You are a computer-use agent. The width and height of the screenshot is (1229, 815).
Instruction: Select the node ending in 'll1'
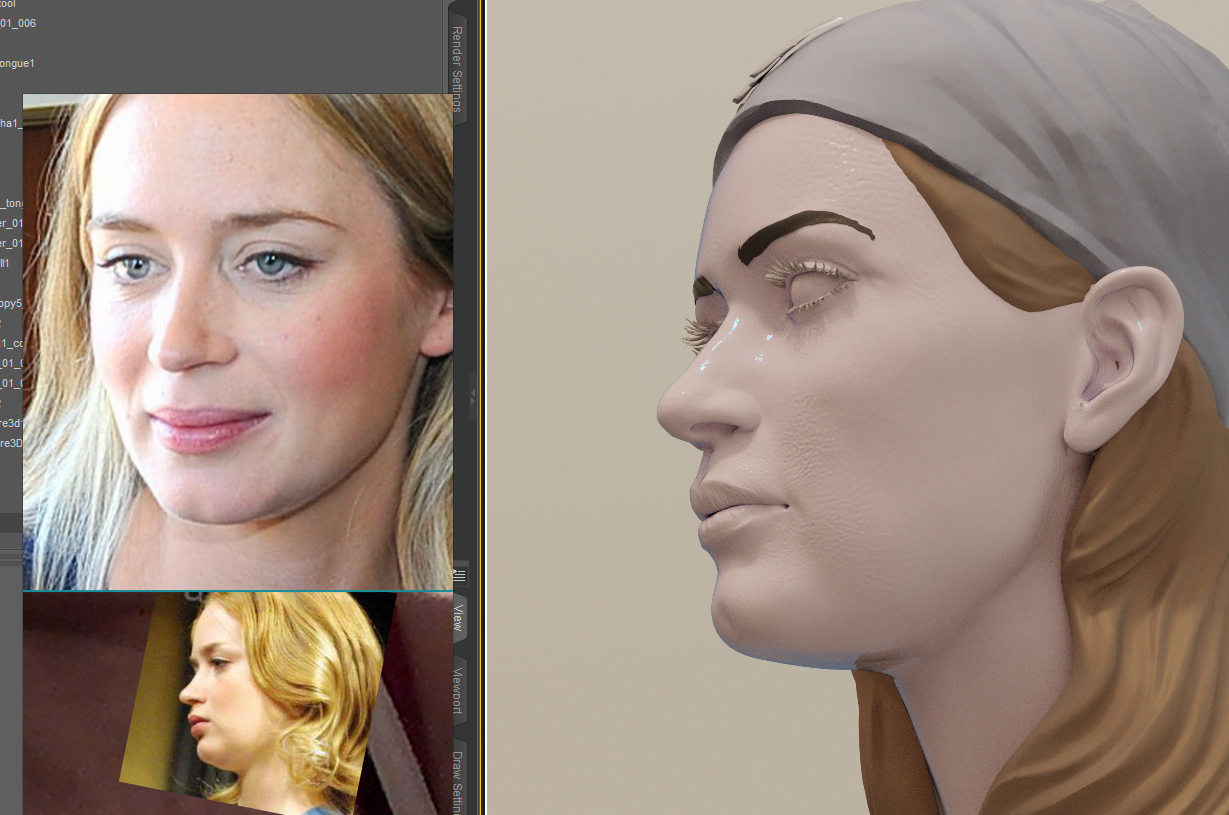[8, 263]
